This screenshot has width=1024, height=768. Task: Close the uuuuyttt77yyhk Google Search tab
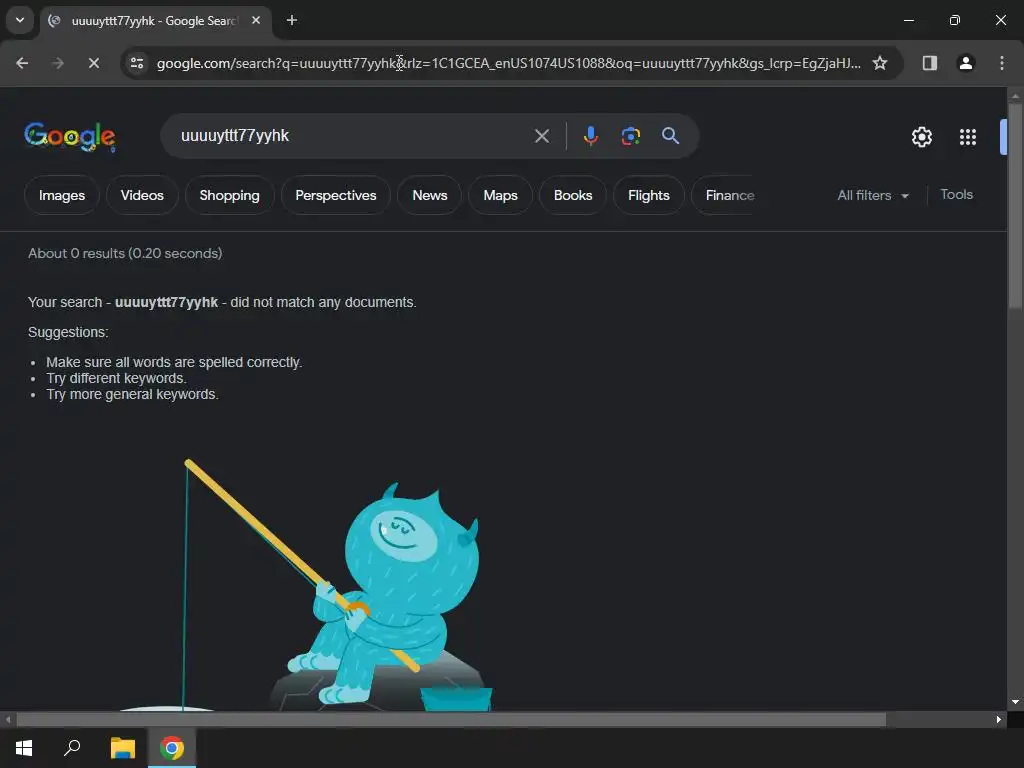coord(256,21)
